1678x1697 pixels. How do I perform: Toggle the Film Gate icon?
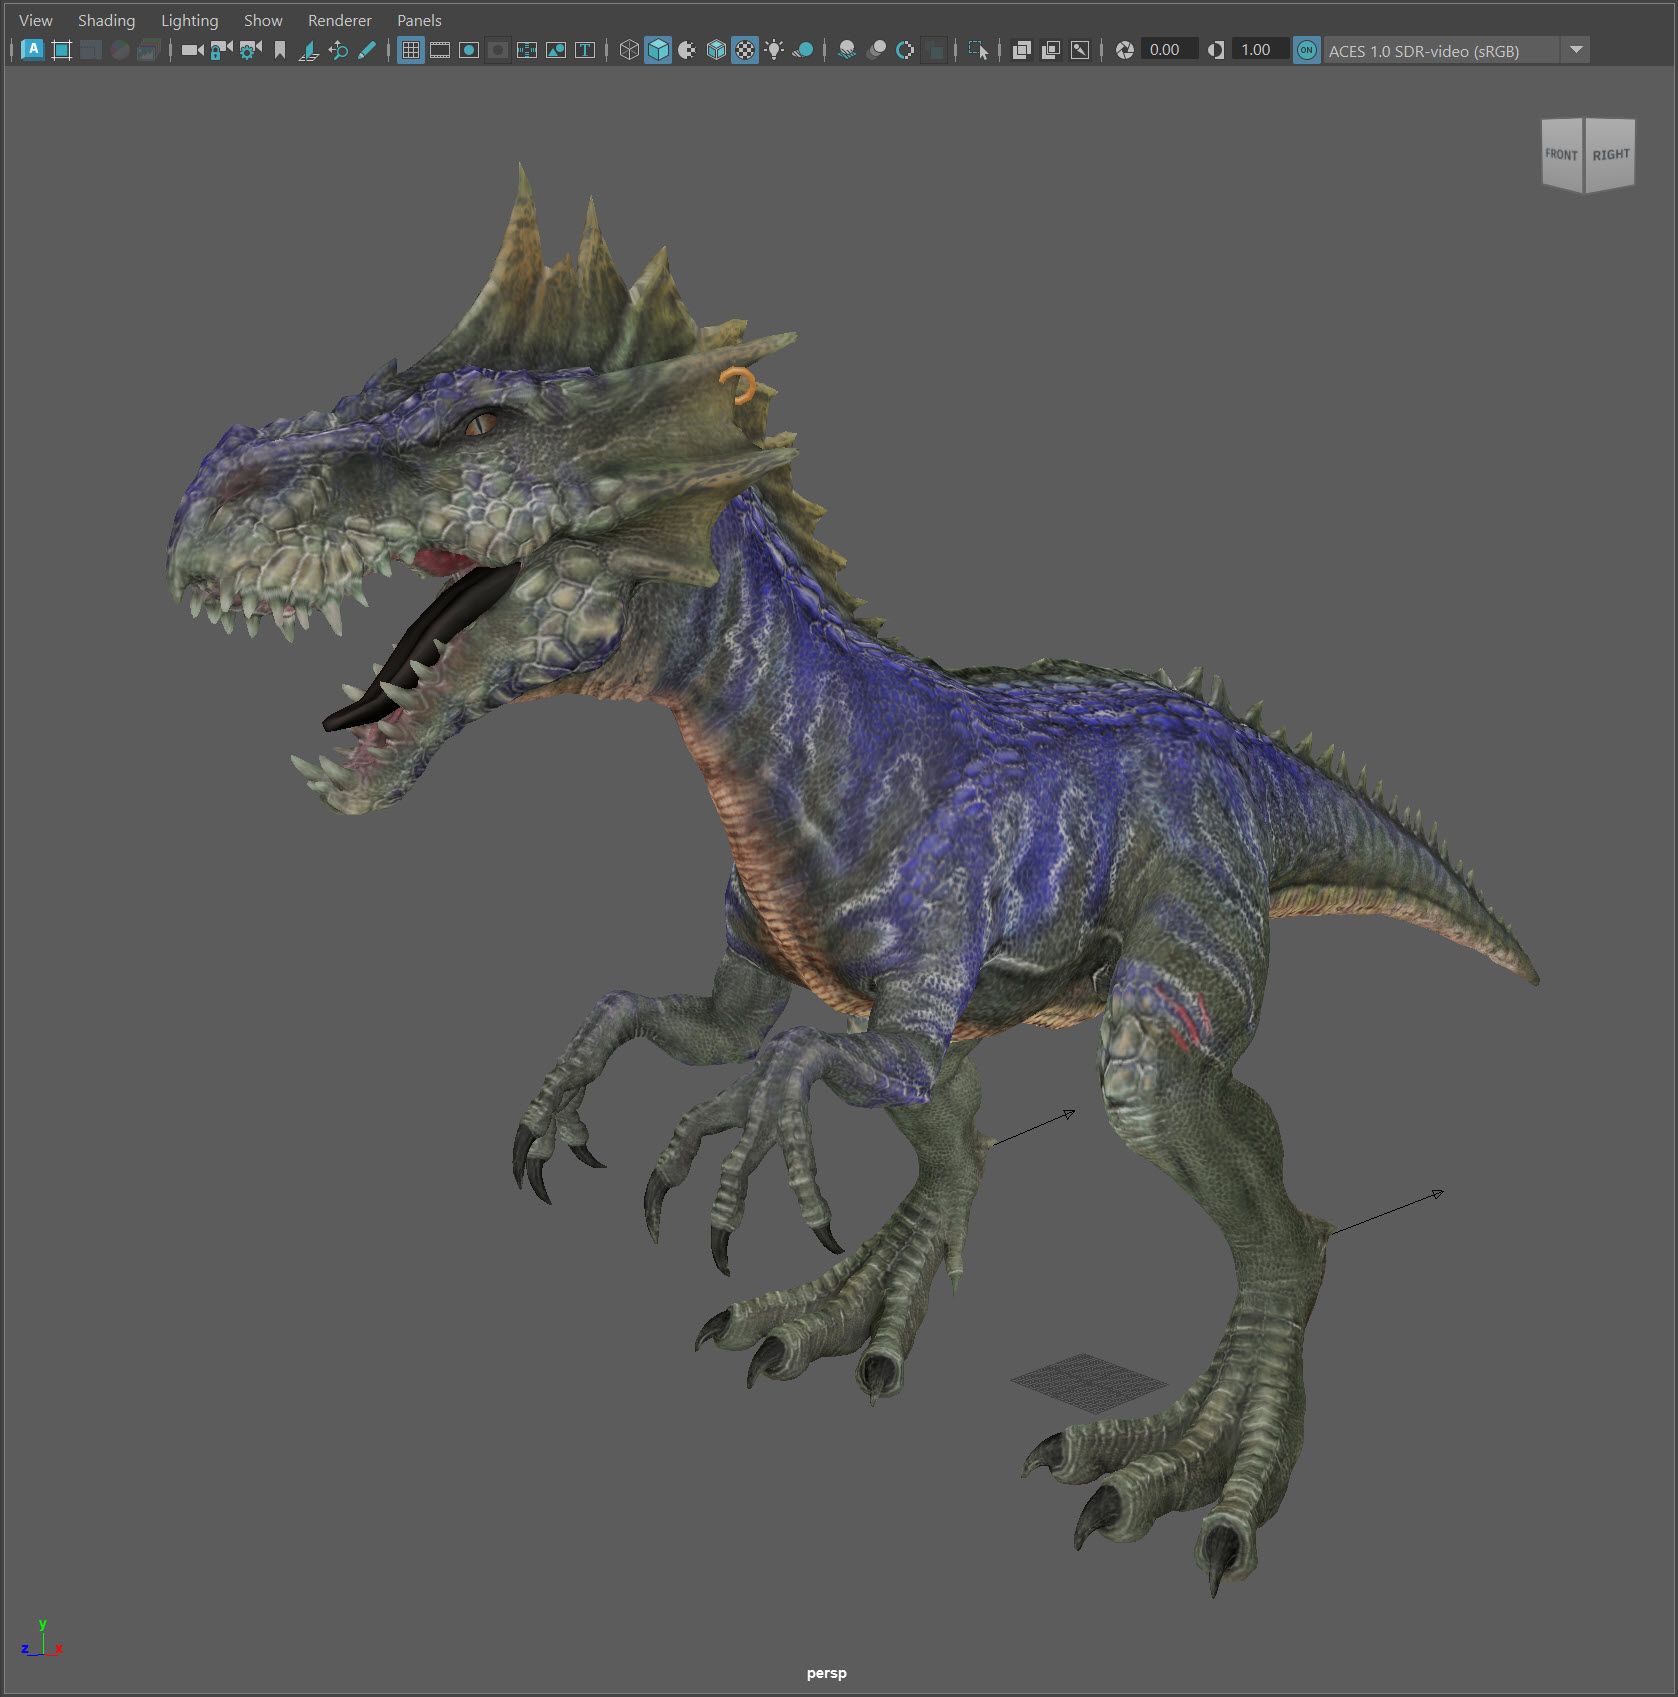(x=440, y=50)
